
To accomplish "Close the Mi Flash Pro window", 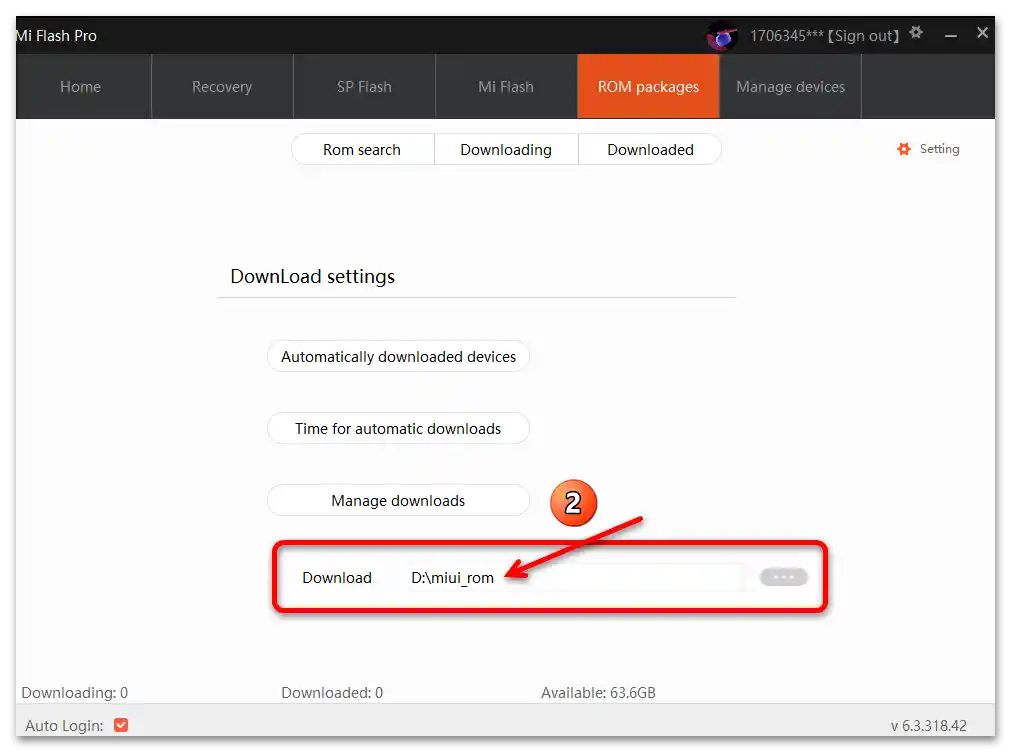I will [982, 33].
